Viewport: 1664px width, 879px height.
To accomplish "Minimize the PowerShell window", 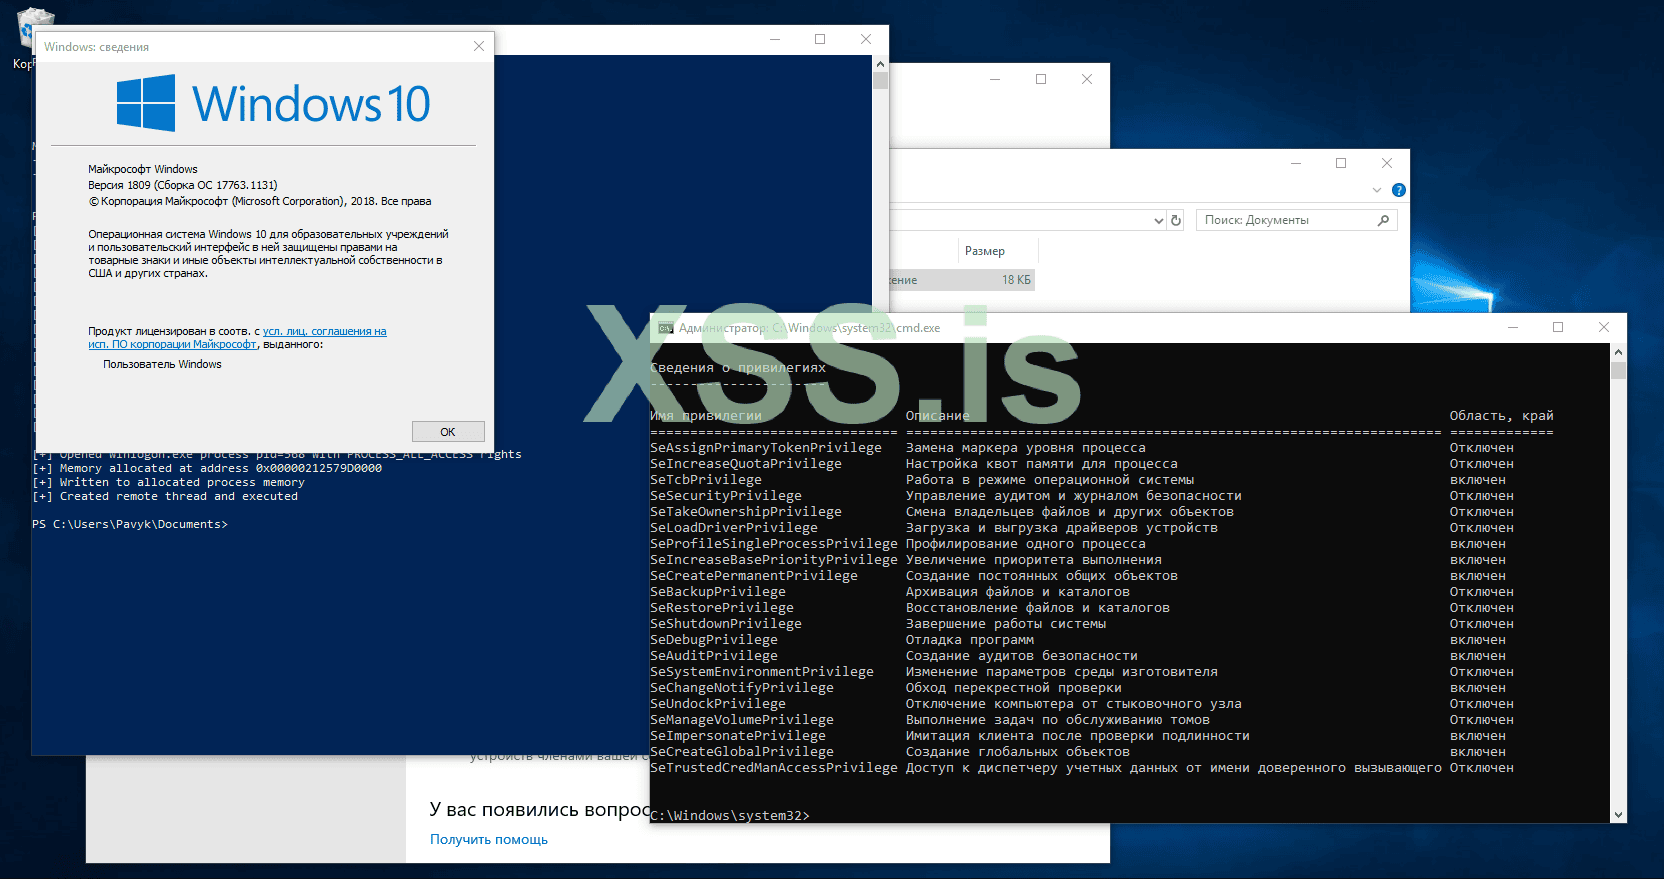I will pos(775,40).
